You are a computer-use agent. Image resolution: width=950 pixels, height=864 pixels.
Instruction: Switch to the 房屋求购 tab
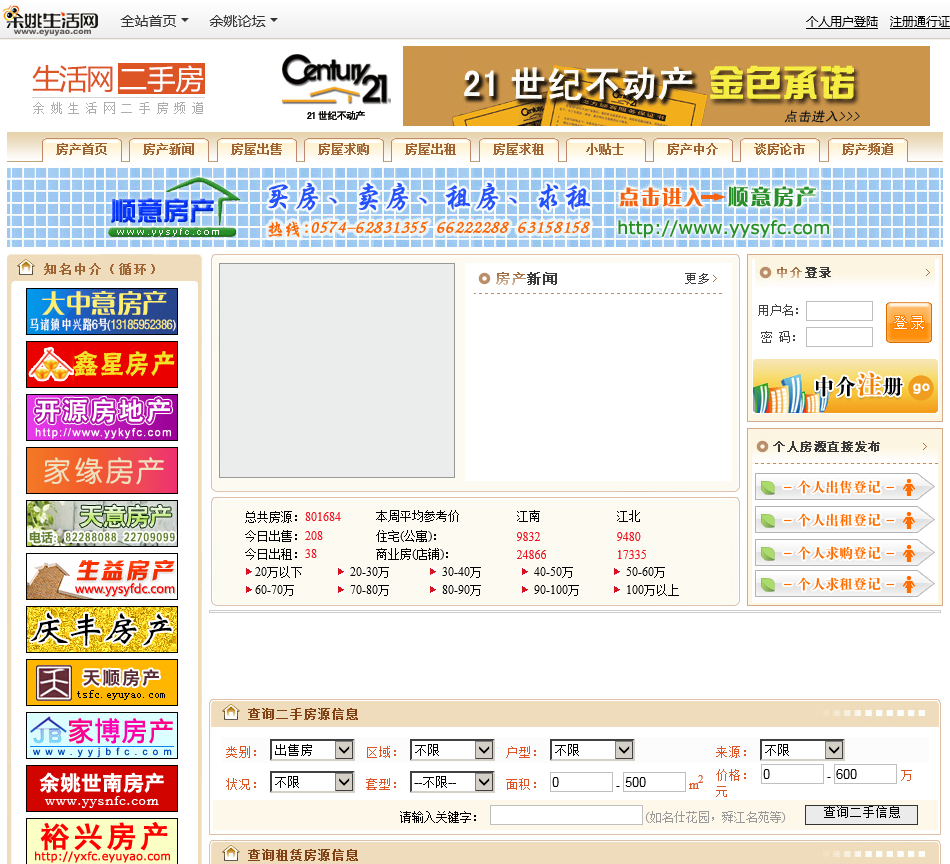(344, 150)
